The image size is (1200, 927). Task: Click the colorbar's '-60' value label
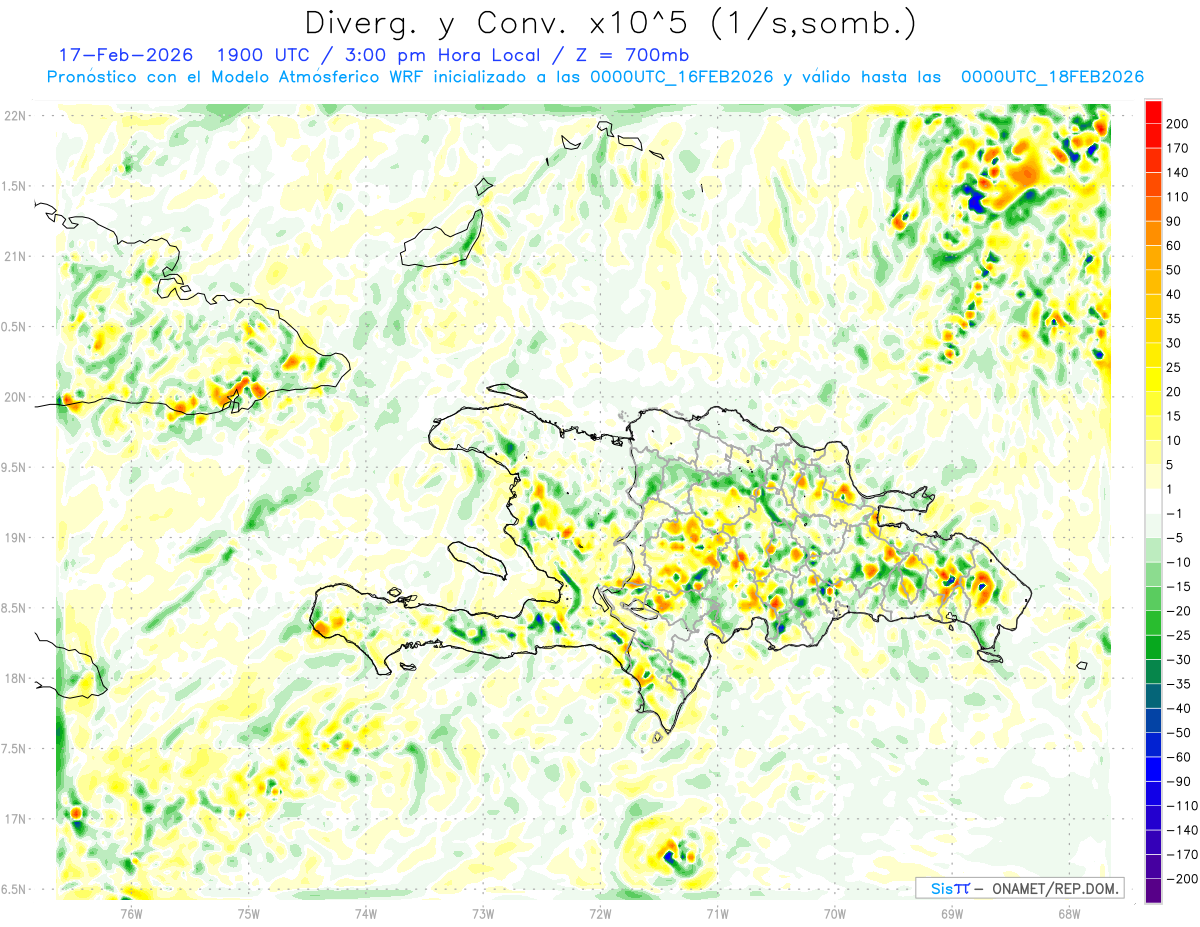(x=1177, y=757)
